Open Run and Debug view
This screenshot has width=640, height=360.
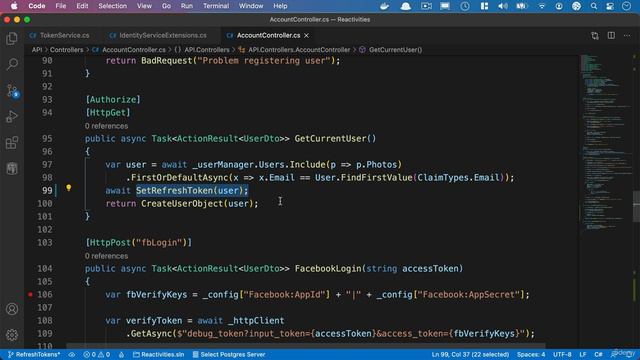pos(12,117)
